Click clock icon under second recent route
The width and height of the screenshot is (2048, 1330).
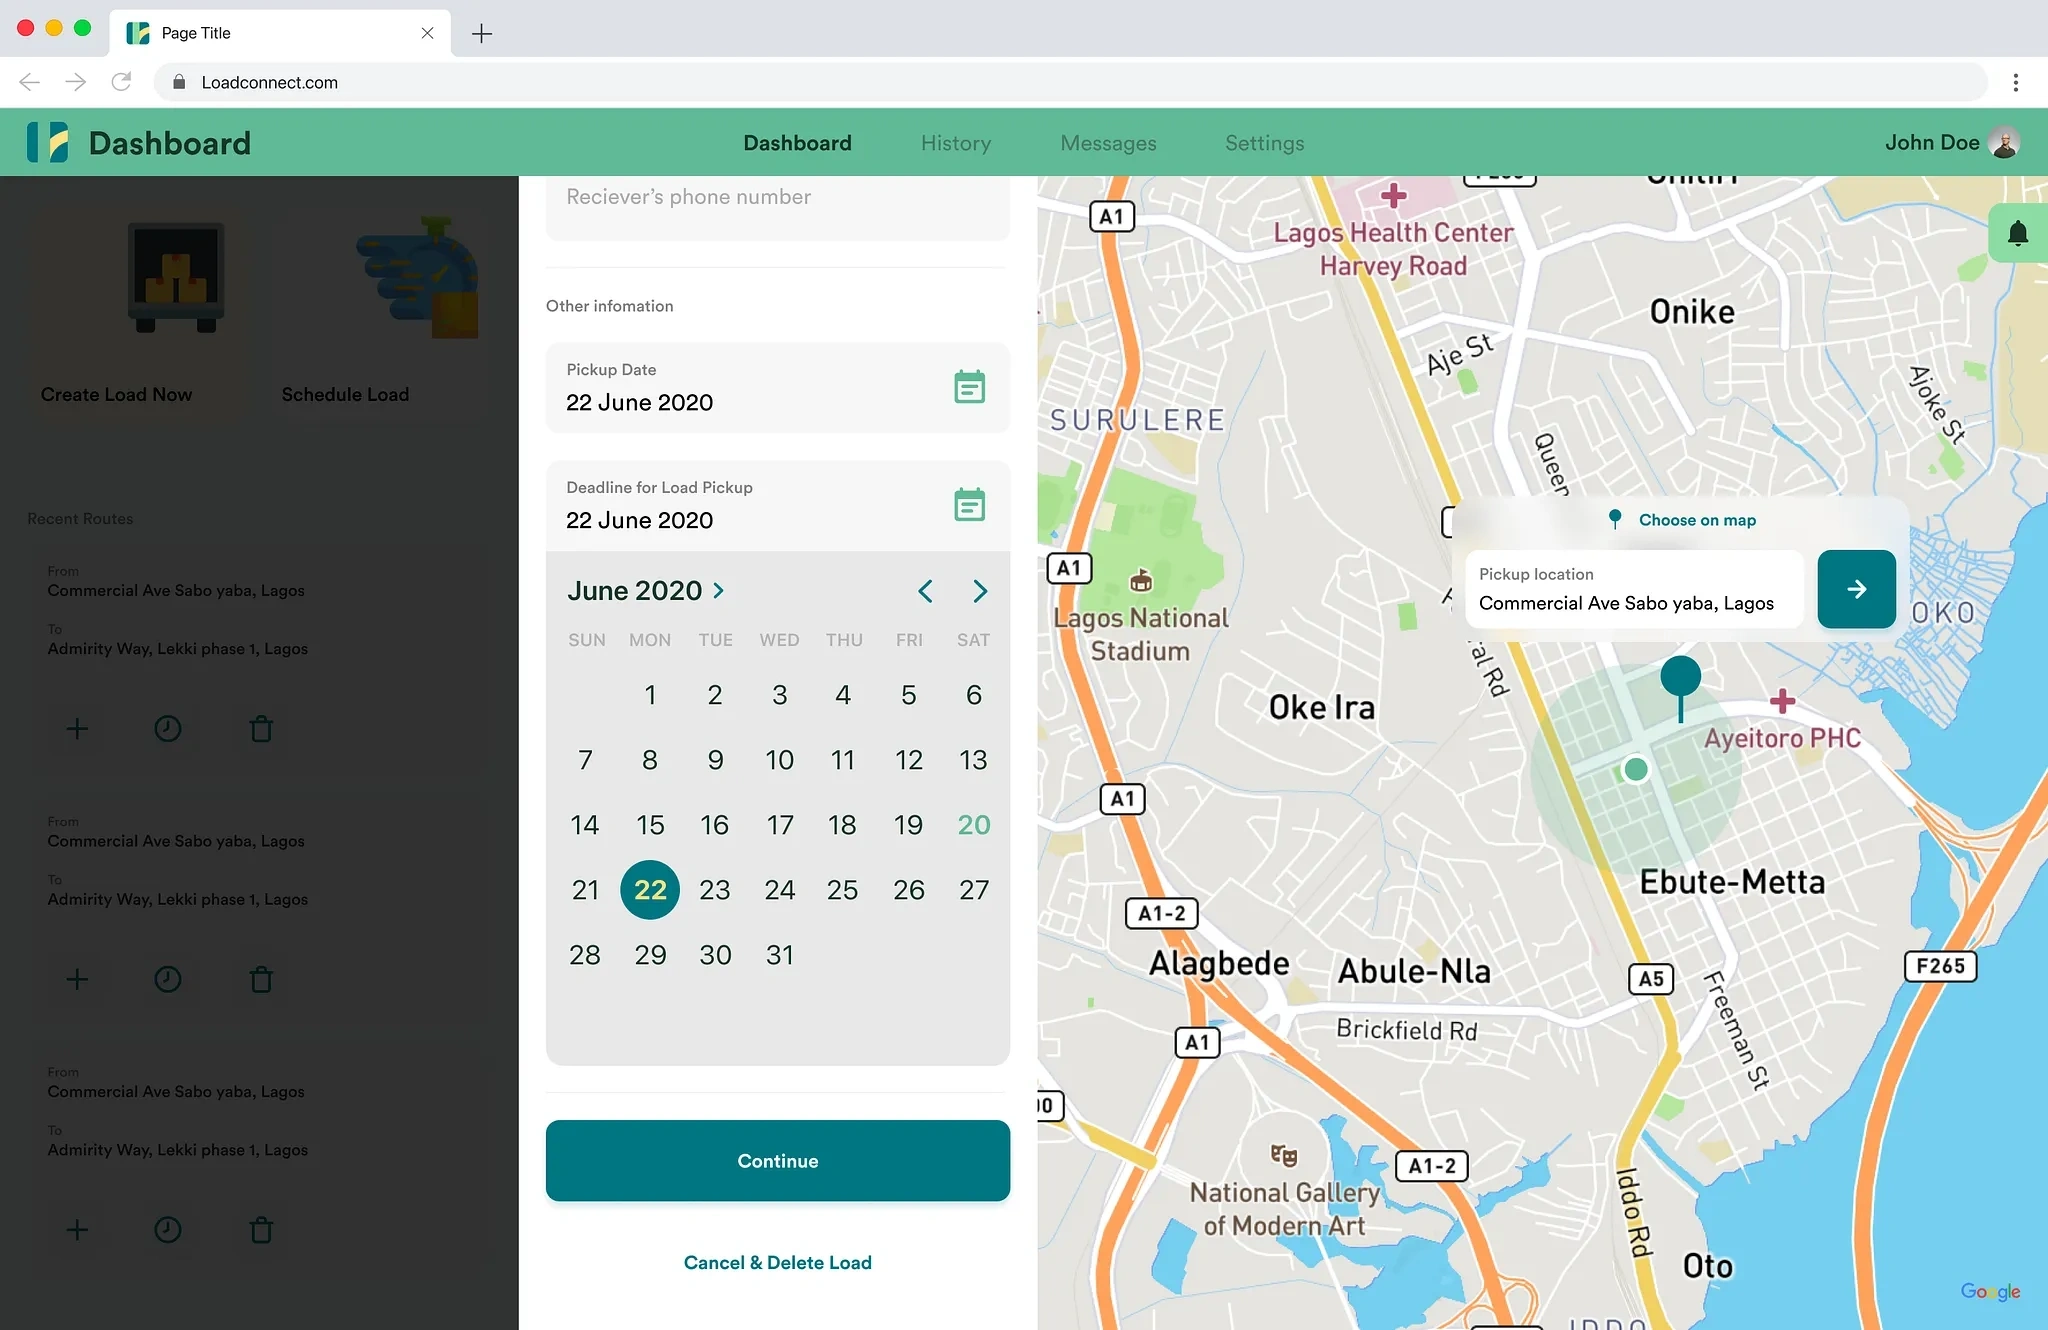point(168,979)
